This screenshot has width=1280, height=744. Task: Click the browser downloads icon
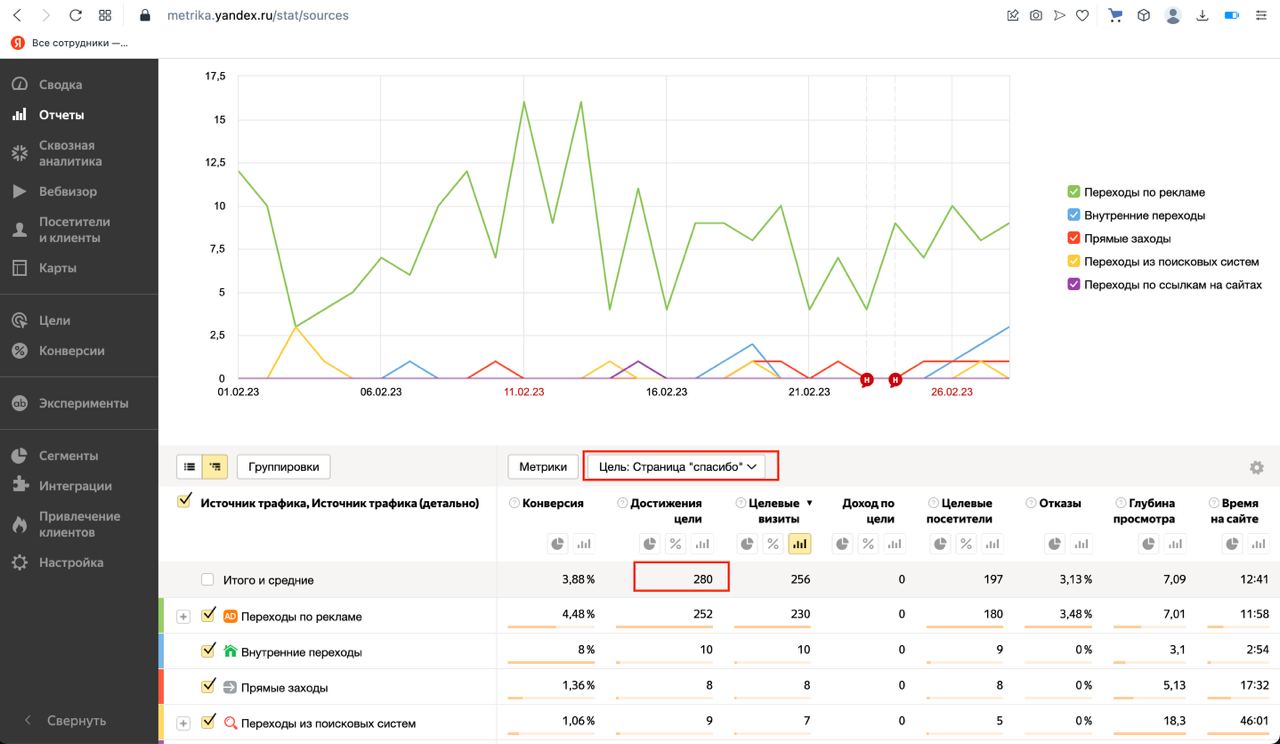1203,16
